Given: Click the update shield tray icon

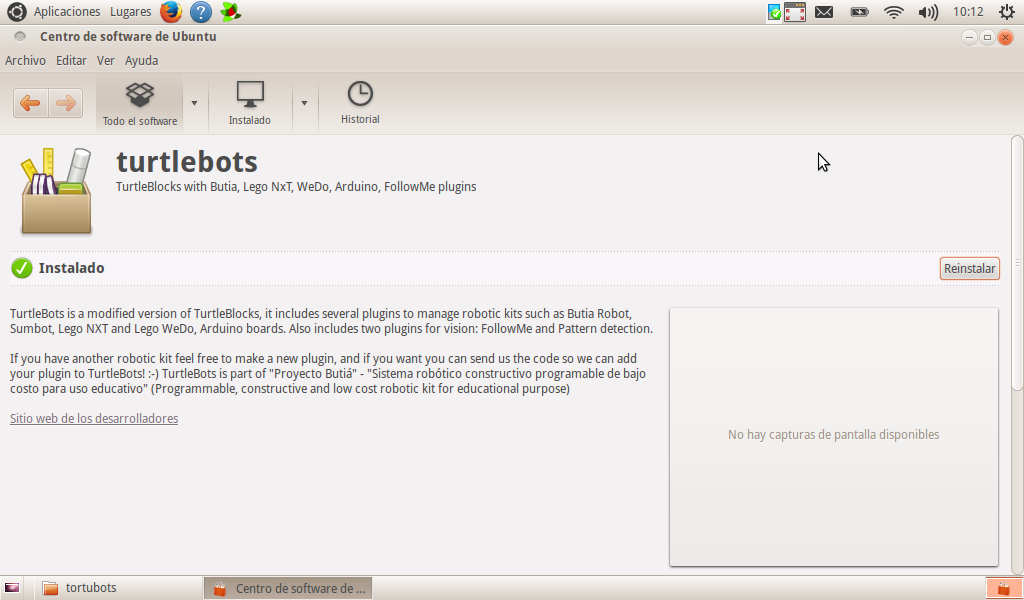Looking at the screenshot, I should coord(774,12).
